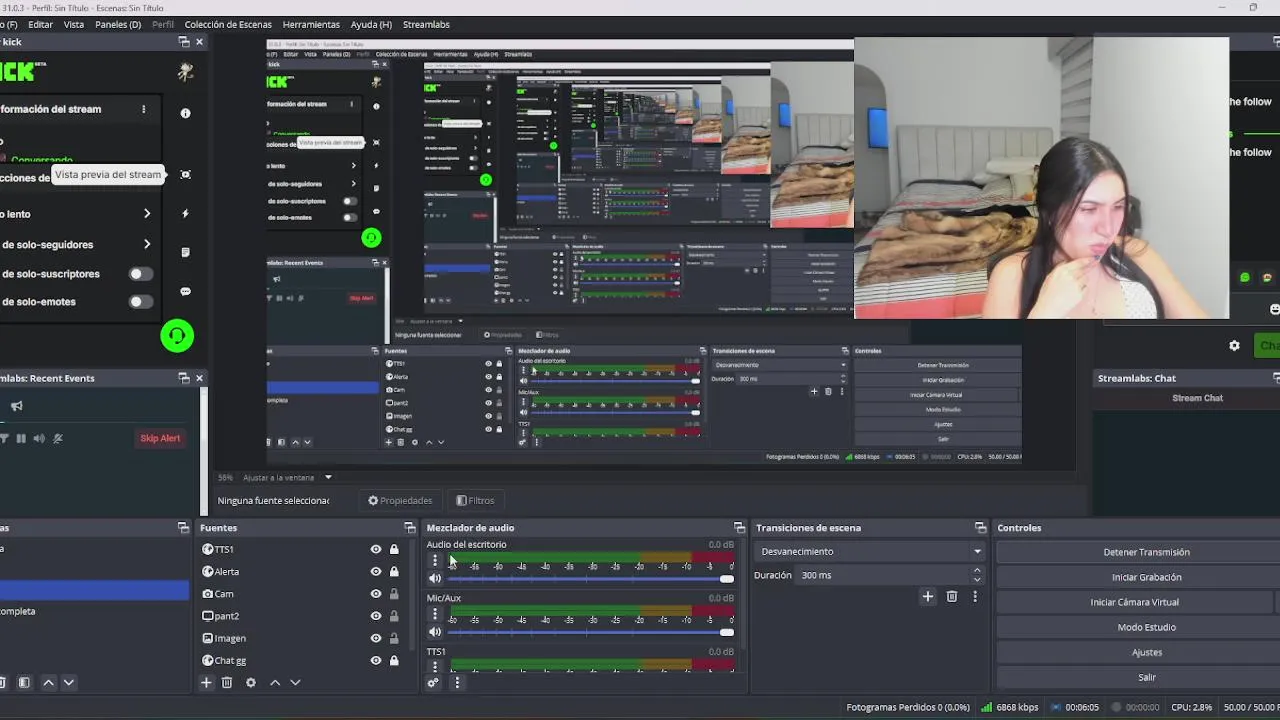The image size is (1280, 720).
Task: Open the Kick info icon
Action: click(x=185, y=113)
